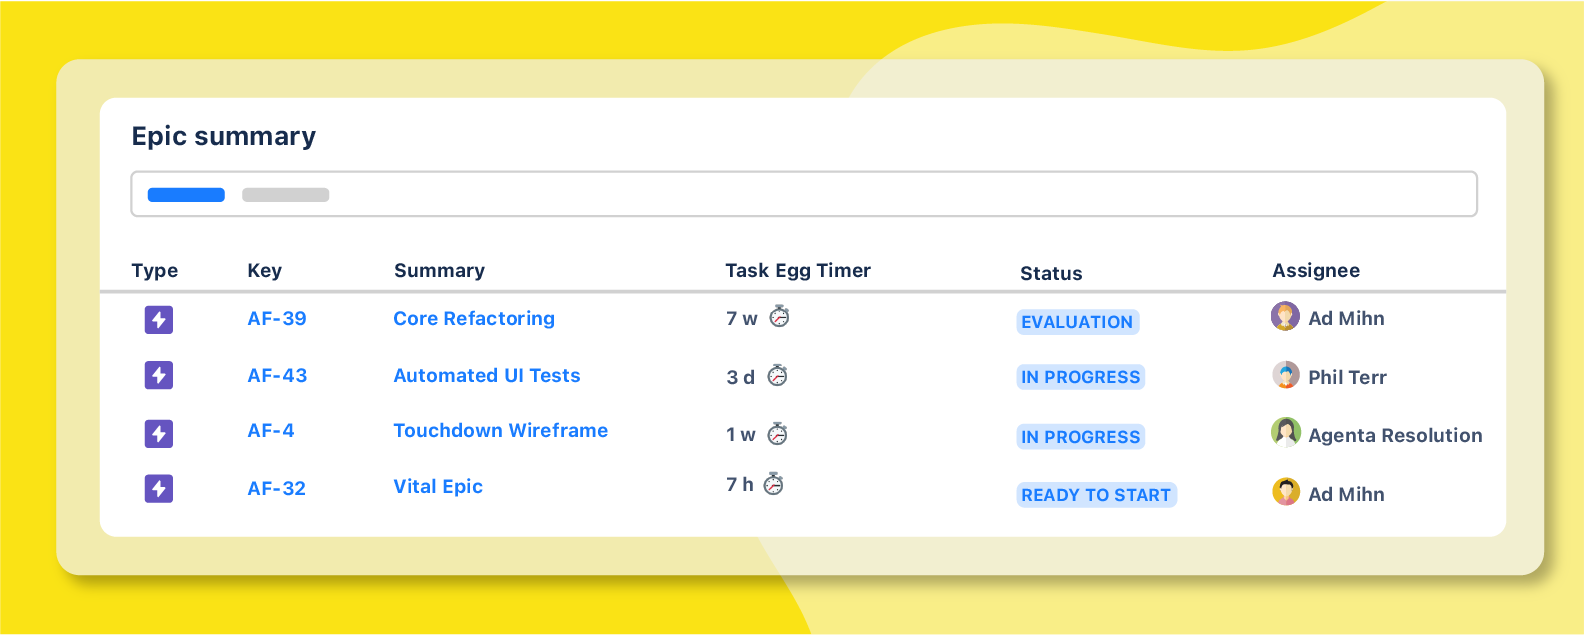This screenshot has height=635, width=1584.
Task: Sort by the Task Egg Timer column header
Action: (798, 271)
